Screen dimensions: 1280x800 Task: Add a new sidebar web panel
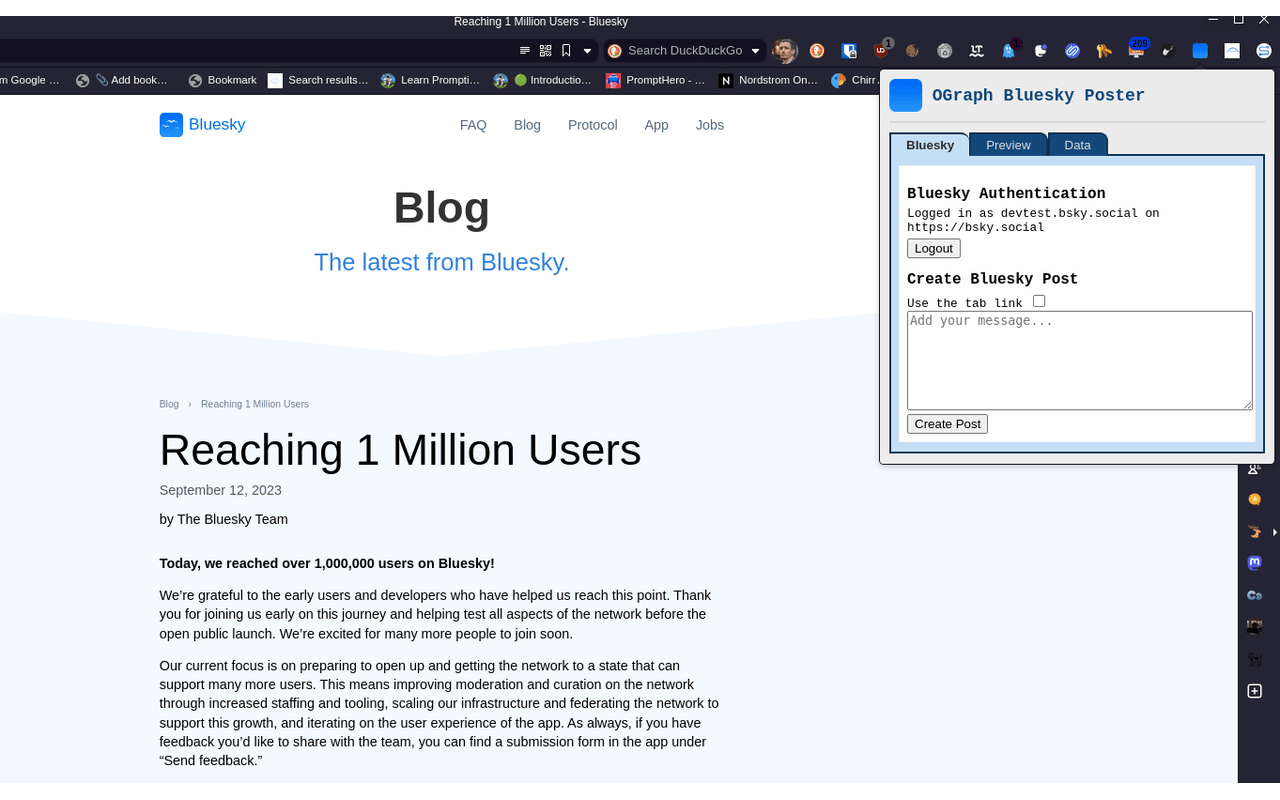[x=1255, y=691]
